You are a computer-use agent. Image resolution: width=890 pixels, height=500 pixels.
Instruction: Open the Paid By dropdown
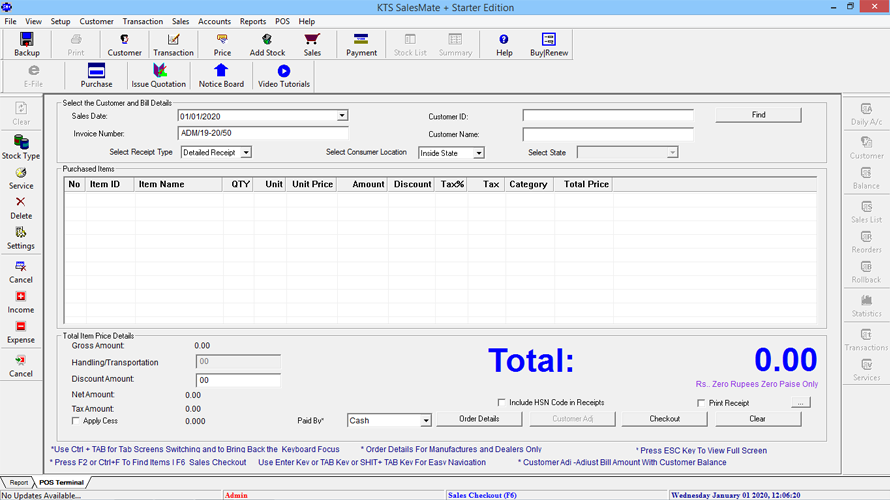click(x=425, y=421)
